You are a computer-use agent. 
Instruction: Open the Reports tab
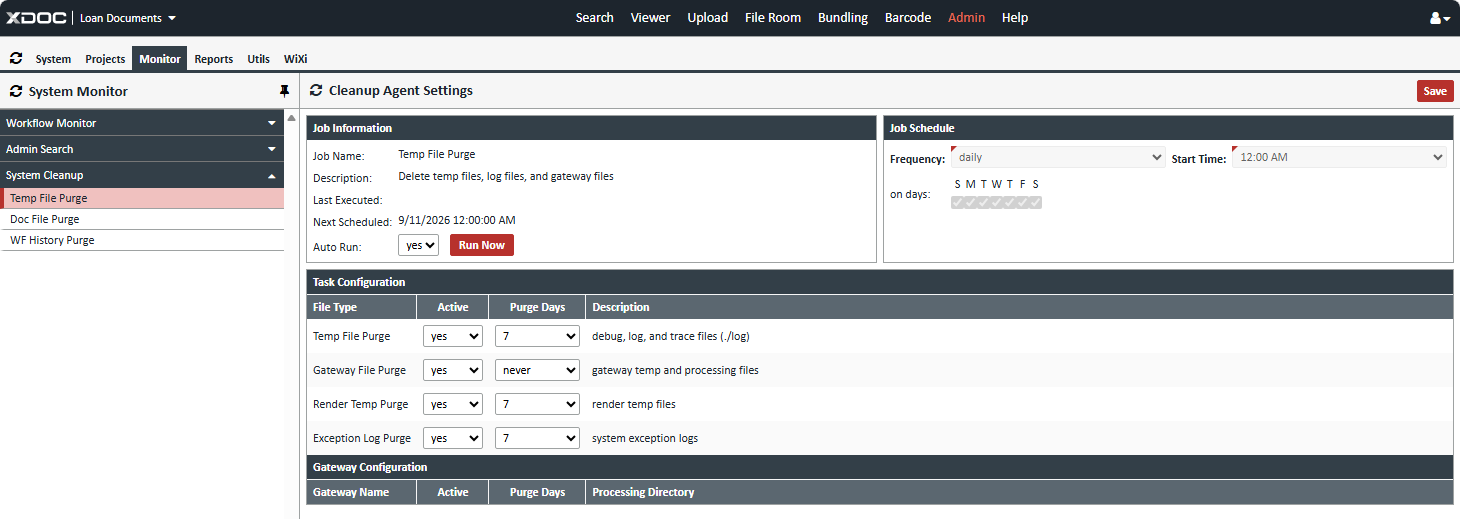click(x=214, y=59)
